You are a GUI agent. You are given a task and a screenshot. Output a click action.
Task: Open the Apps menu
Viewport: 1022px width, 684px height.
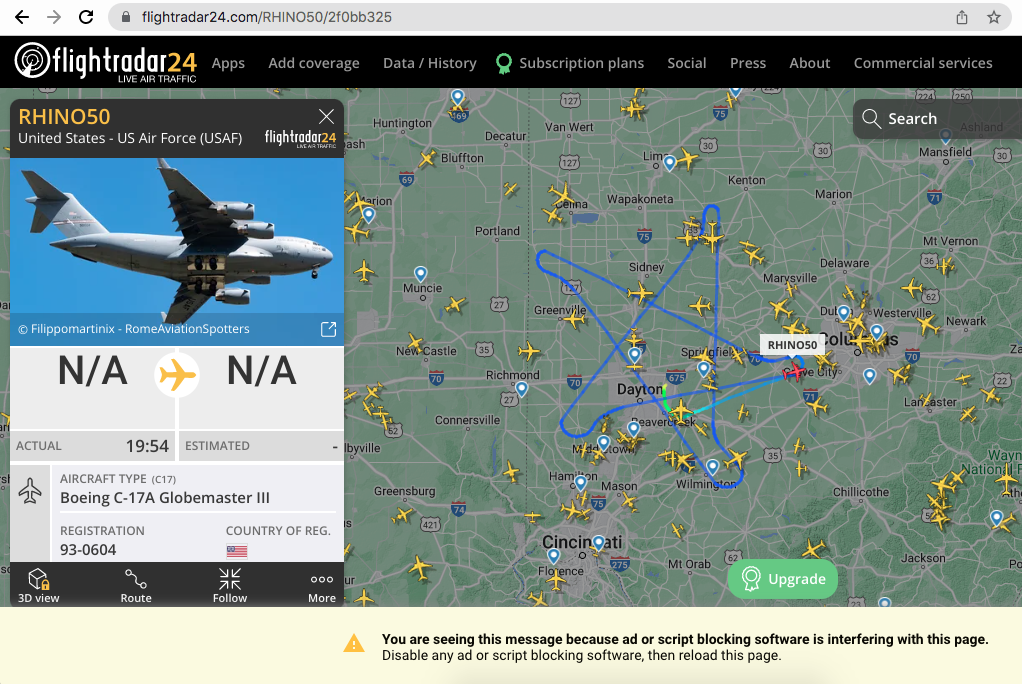click(228, 63)
